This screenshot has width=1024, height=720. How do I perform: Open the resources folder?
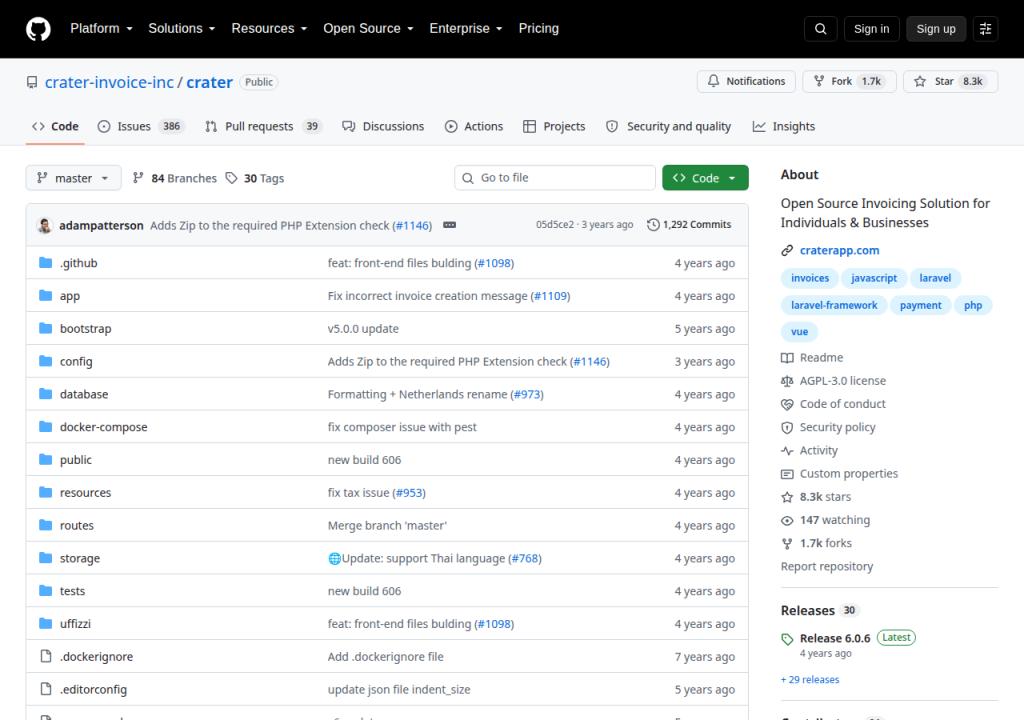point(86,493)
